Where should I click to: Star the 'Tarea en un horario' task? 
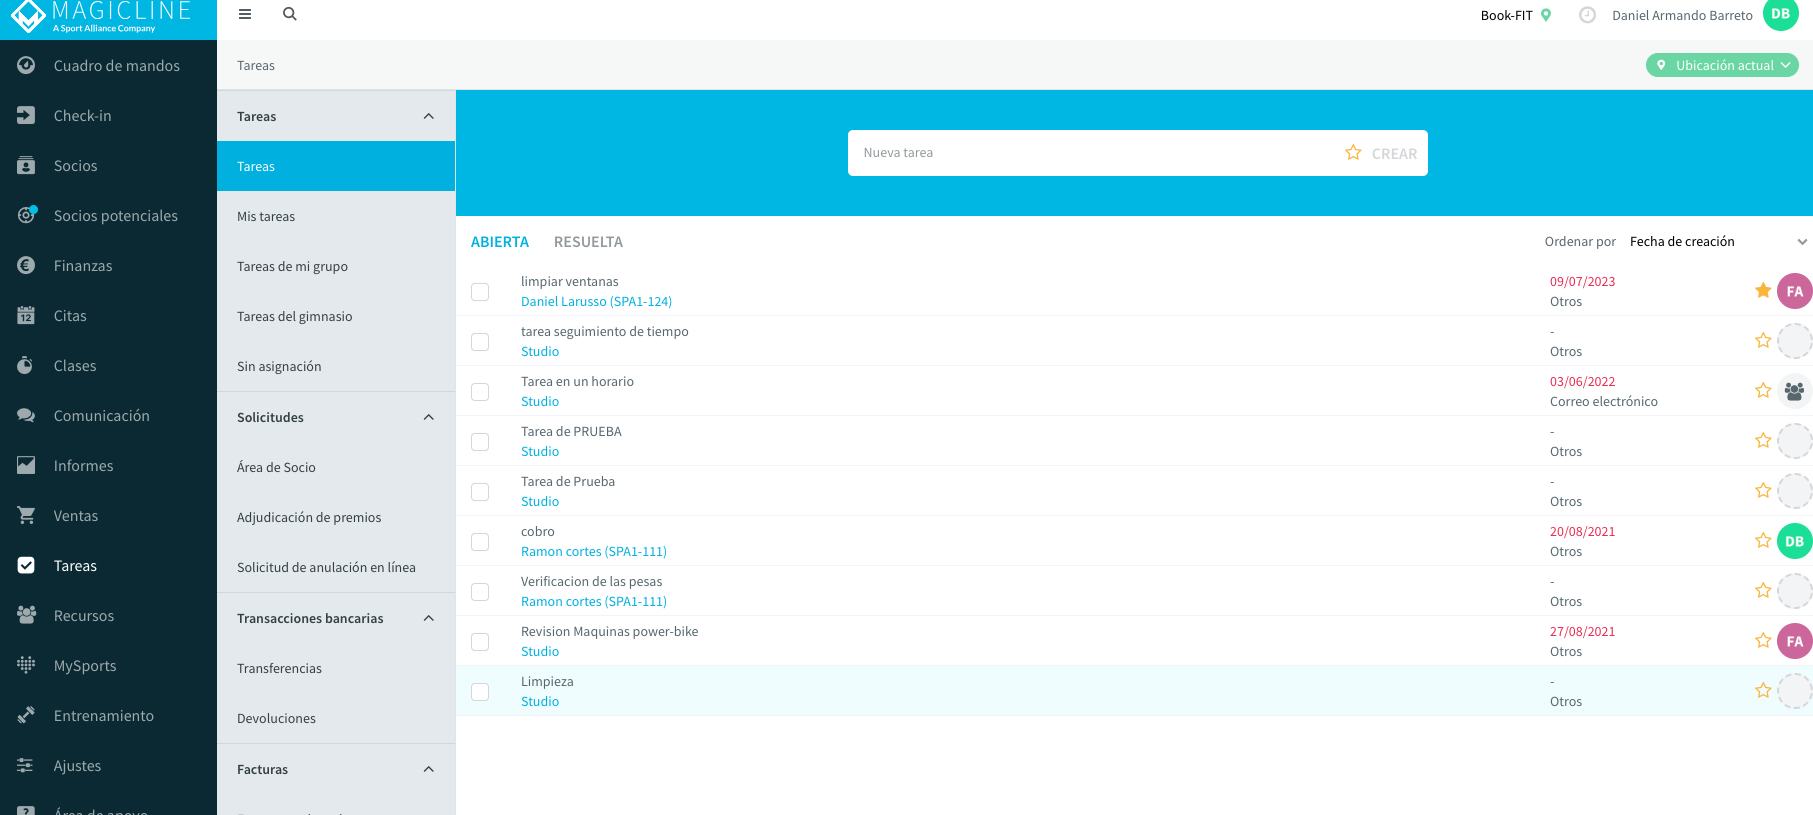click(x=1763, y=390)
